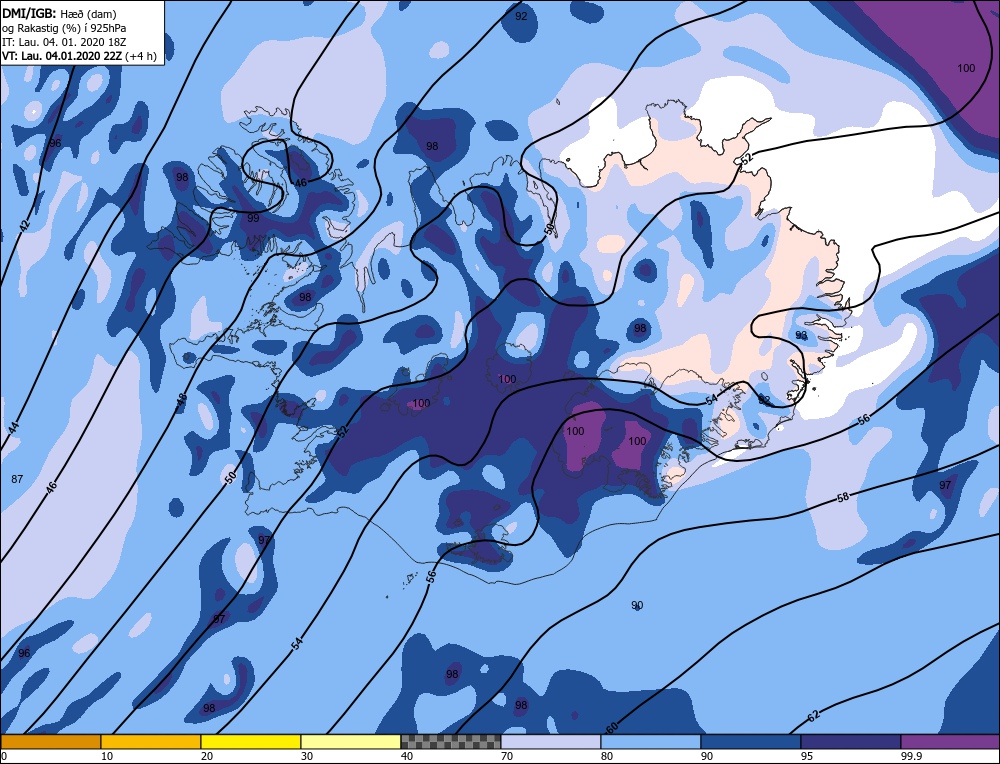Select the '44' contour label

click(14, 428)
